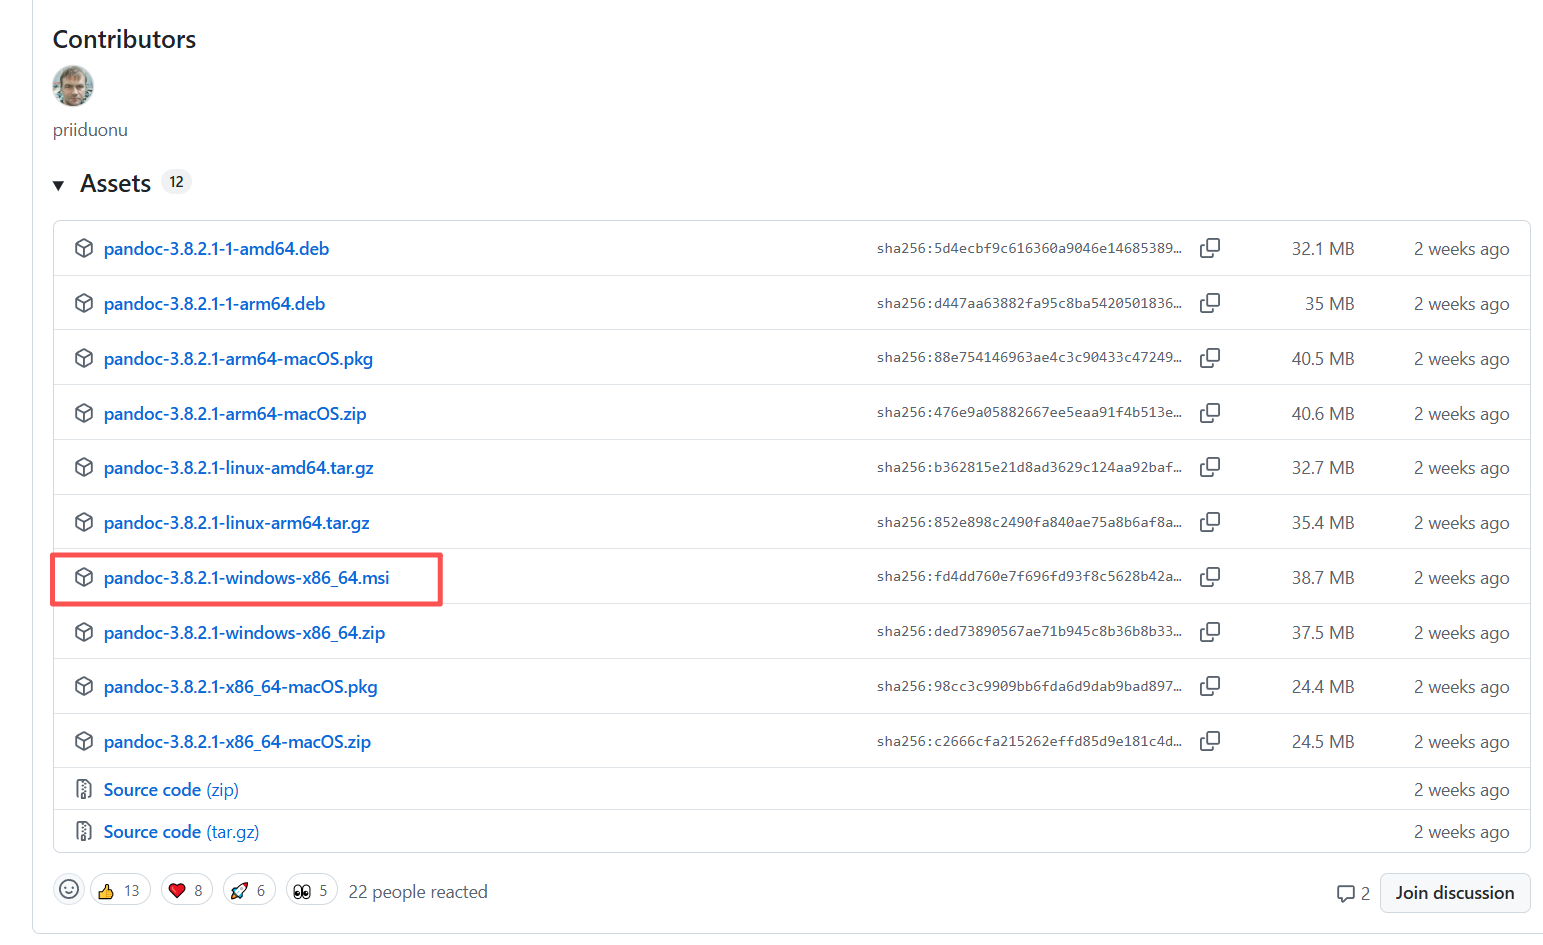Image resolution: width=1543 pixels, height=945 pixels.
Task: Toggle the eyes reaction with 5
Action: 311,890
